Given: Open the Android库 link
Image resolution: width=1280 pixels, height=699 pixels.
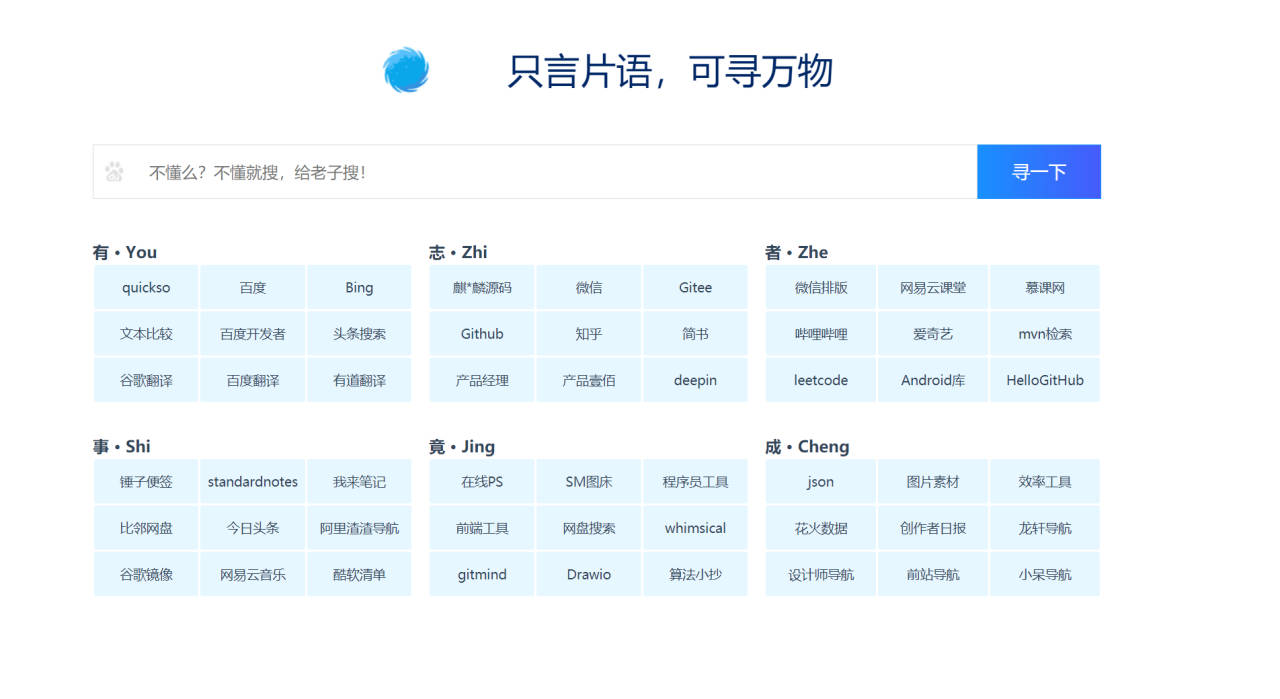Looking at the screenshot, I should [x=933, y=380].
